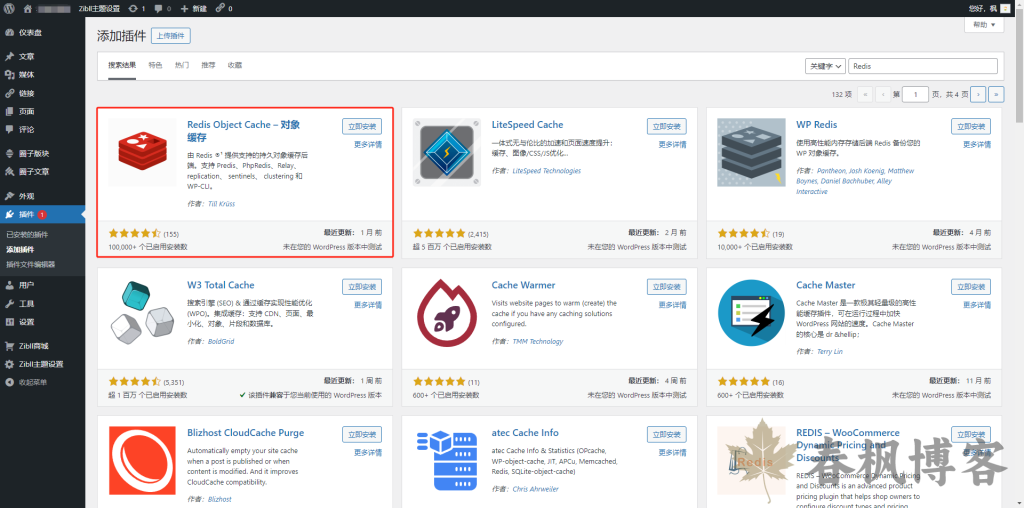Install atec Cache Info with 立即安装
This screenshot has height=508, width=1024.
667,434
